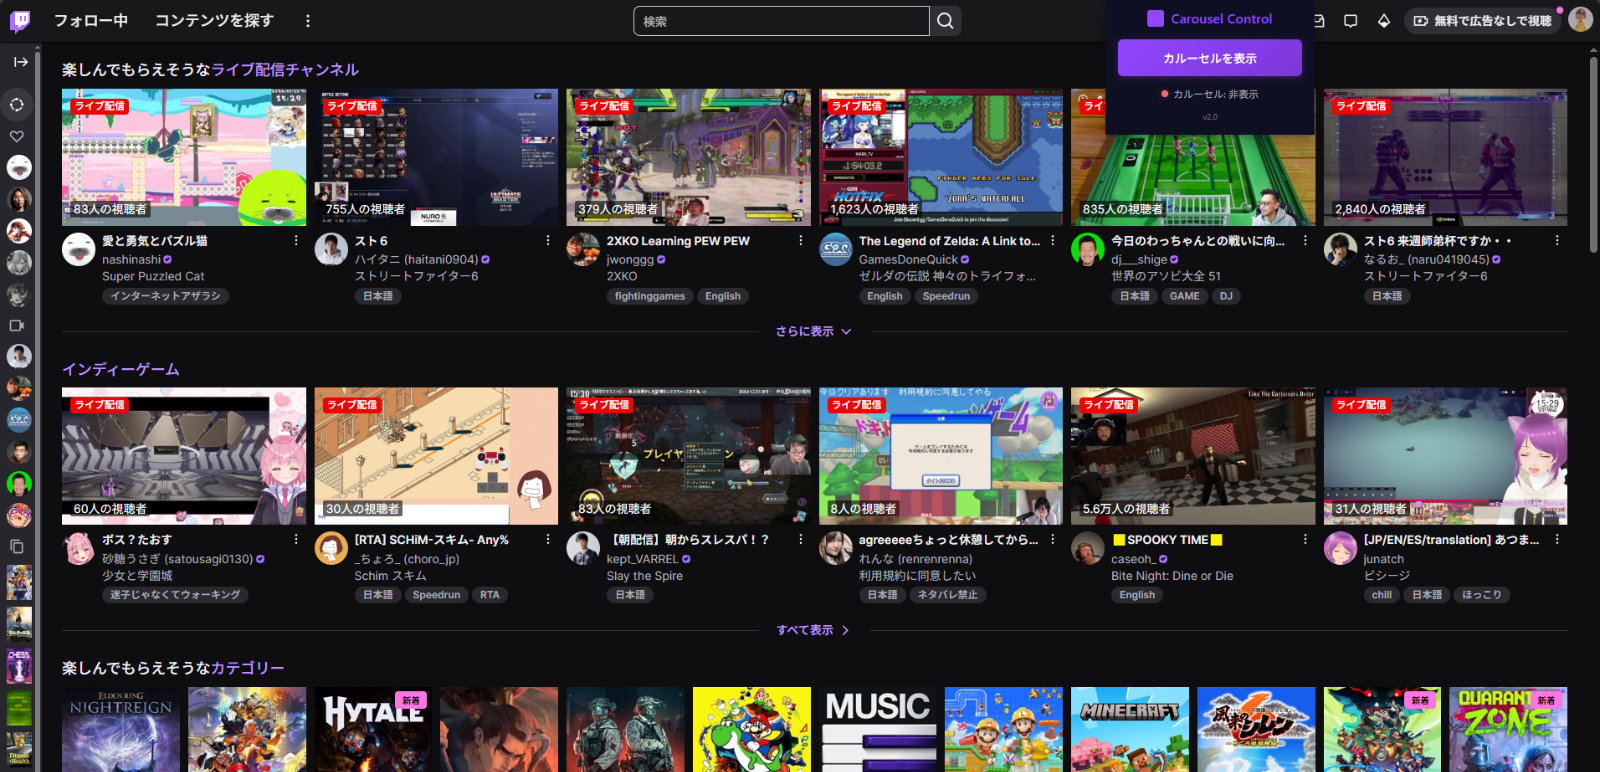Select the Speedrun tag under GamesDoneQuick
Screen dimensions: 1600x772
click(946, 296)
